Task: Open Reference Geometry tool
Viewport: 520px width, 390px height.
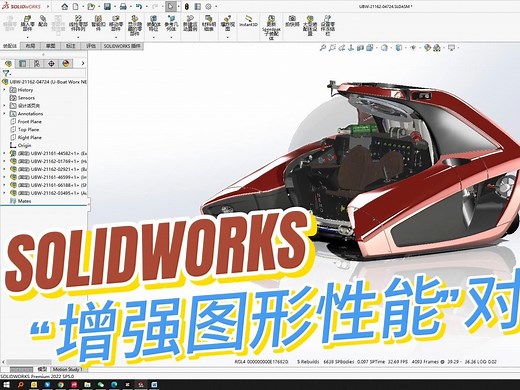Action: (171, 24)
